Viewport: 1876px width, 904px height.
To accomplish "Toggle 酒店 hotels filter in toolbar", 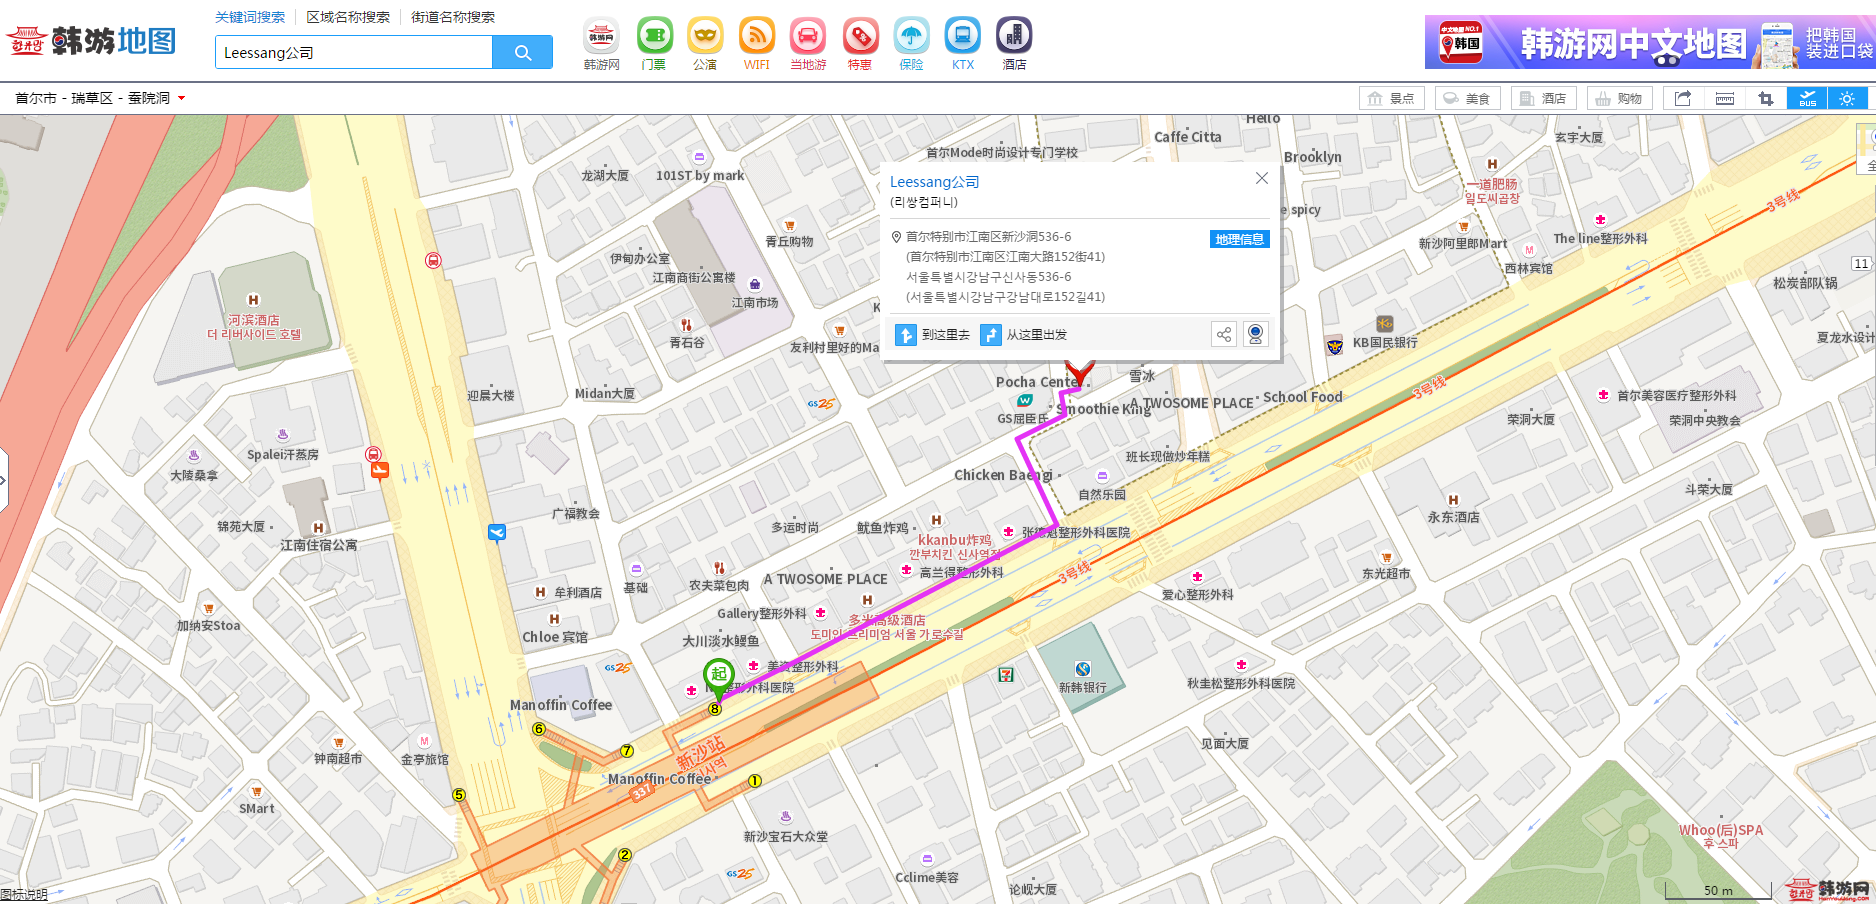I will pyautogui.click(x=1543, y=98).
